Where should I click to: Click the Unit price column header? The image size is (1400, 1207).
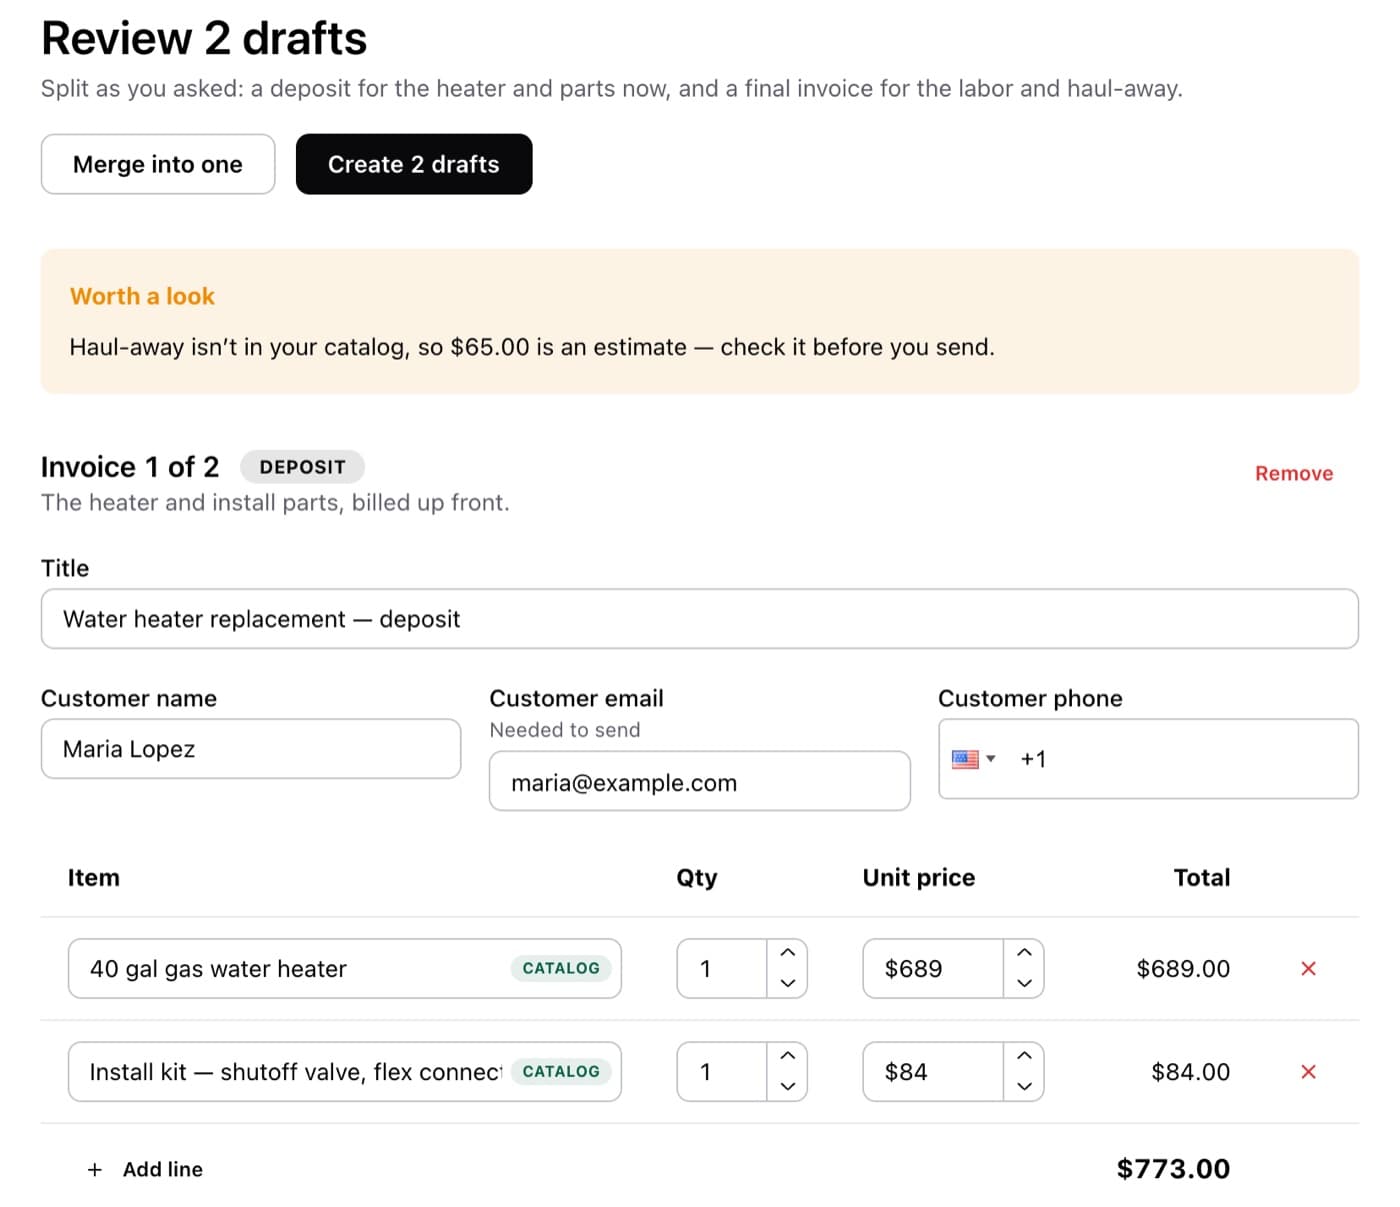(919, 877)
